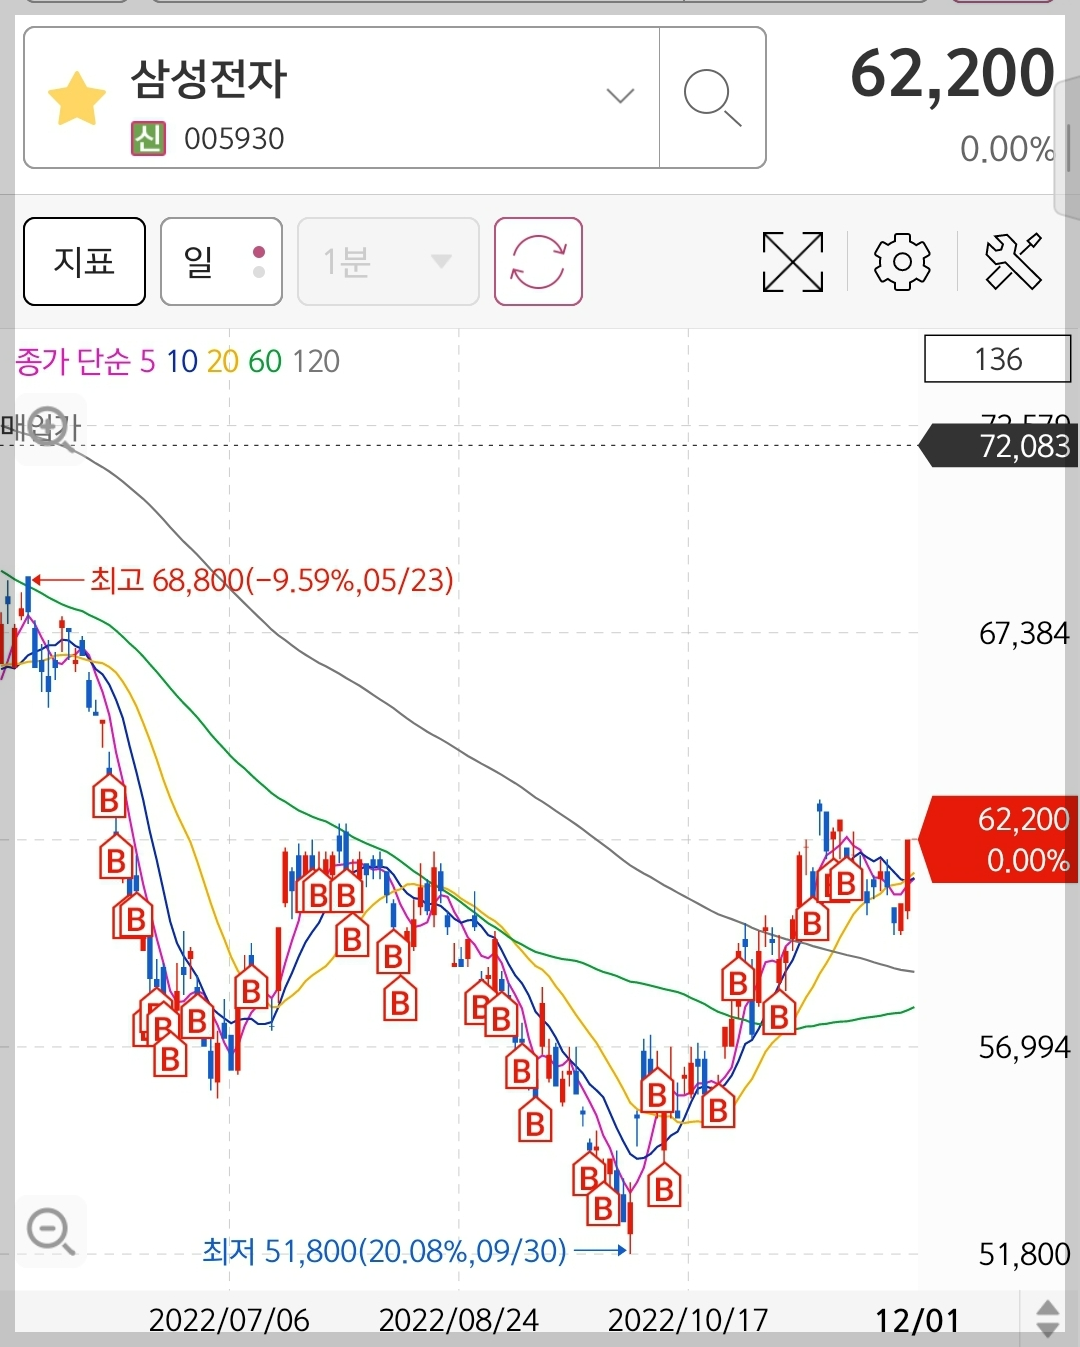Edit the candle count field showing 136
1080x1347 pixels.
click(x=997, y=359)
